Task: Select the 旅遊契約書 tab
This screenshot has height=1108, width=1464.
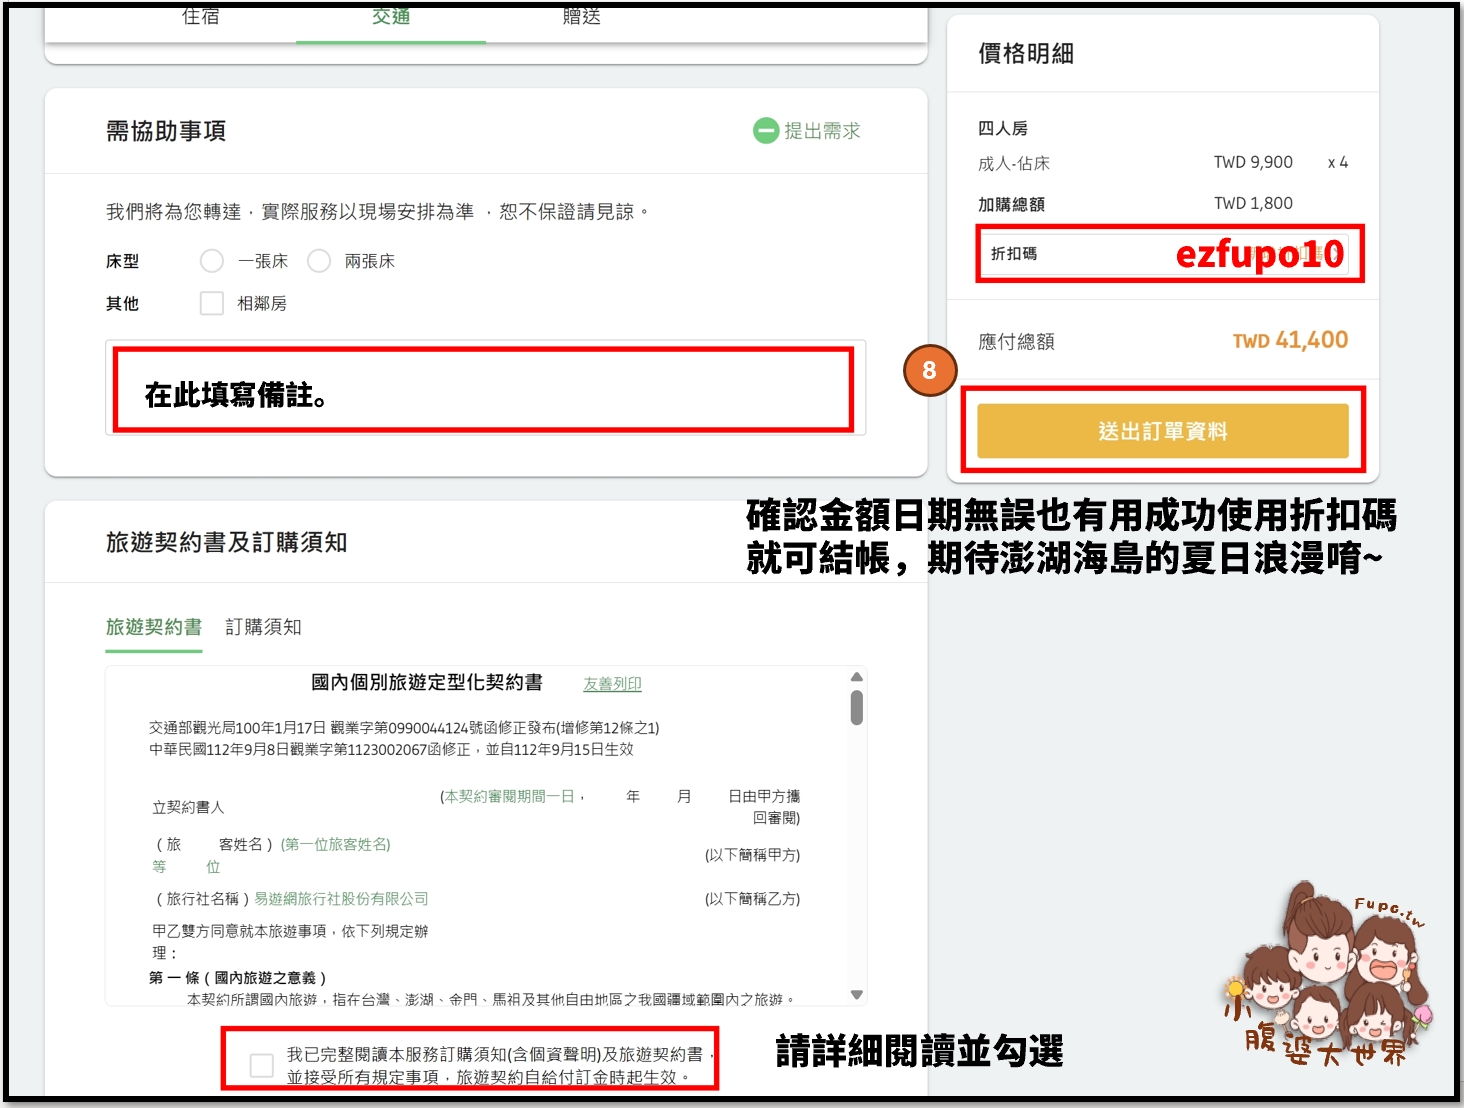Action: click(152, 628)
